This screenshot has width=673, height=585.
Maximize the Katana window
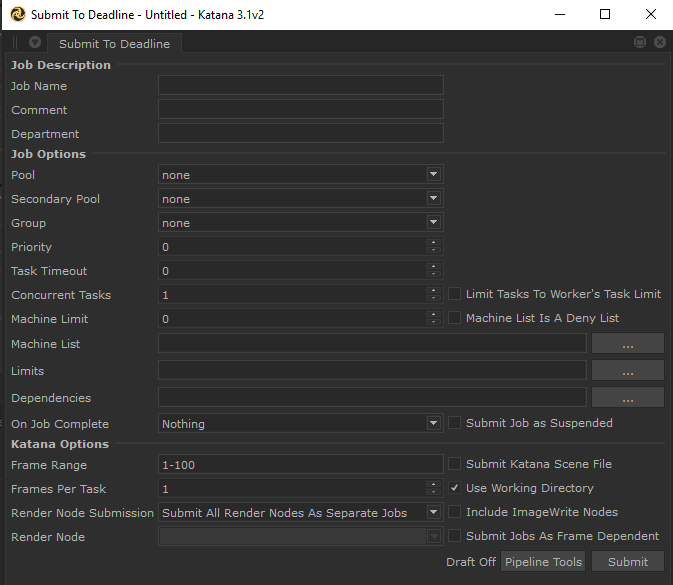coord(605,15)
